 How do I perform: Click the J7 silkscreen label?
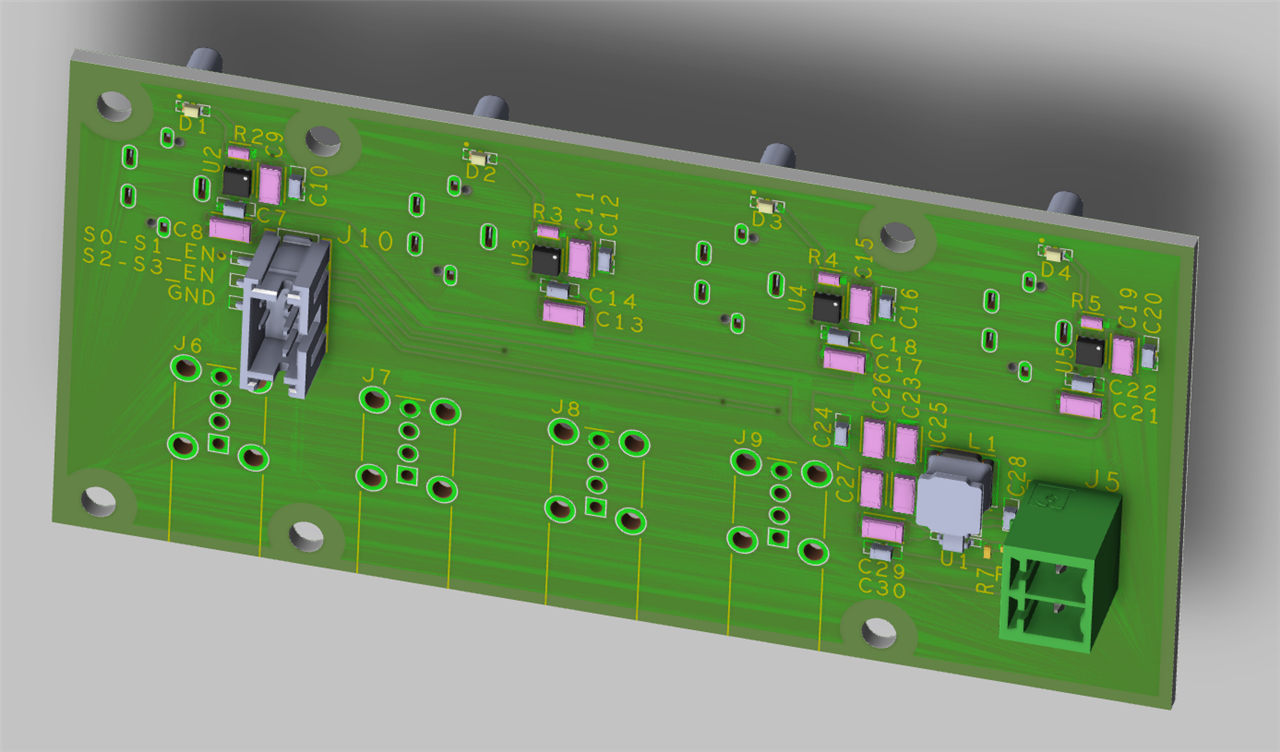click(x=376, y=376)
